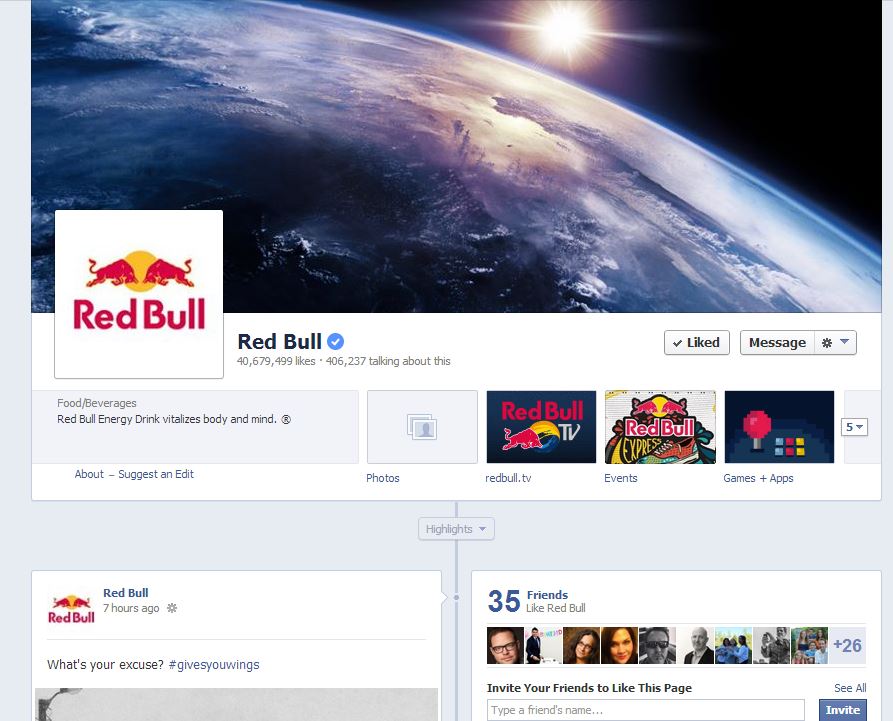Open the Red Bull TV app tile
The height and width of the screenshot is (721, 893).
[x=541, y=427]
